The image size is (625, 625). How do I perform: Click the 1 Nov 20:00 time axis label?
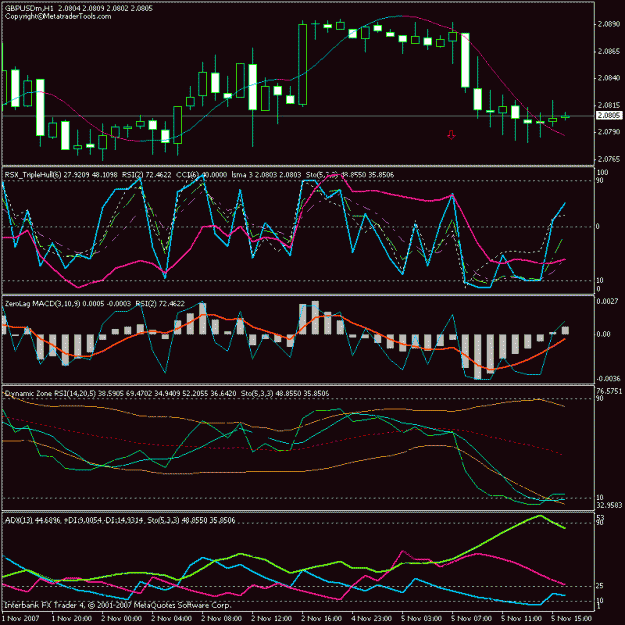(72, 618)
